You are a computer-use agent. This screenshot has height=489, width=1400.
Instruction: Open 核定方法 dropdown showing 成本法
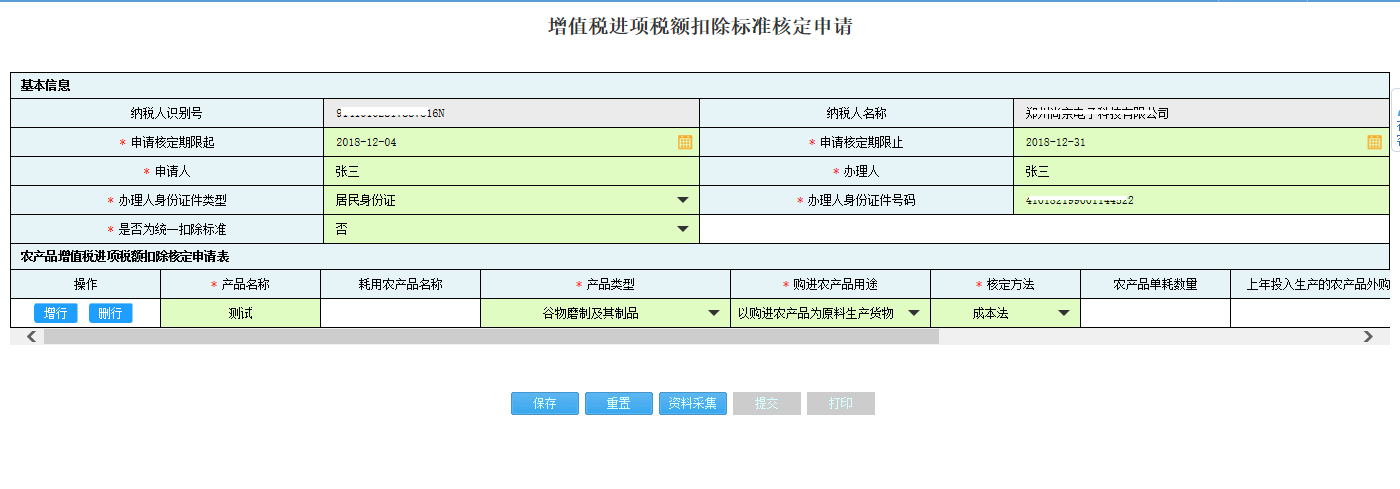coord(1063,313)
